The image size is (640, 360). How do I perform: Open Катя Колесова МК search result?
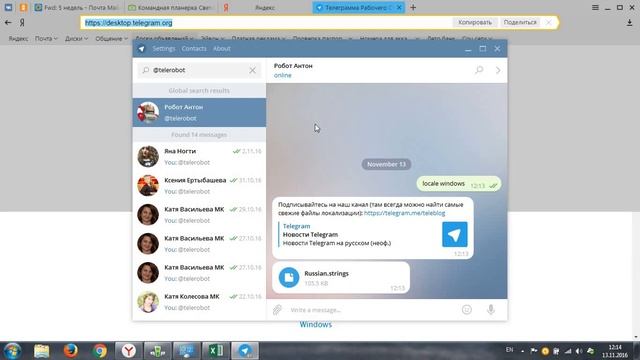(199, 302)
